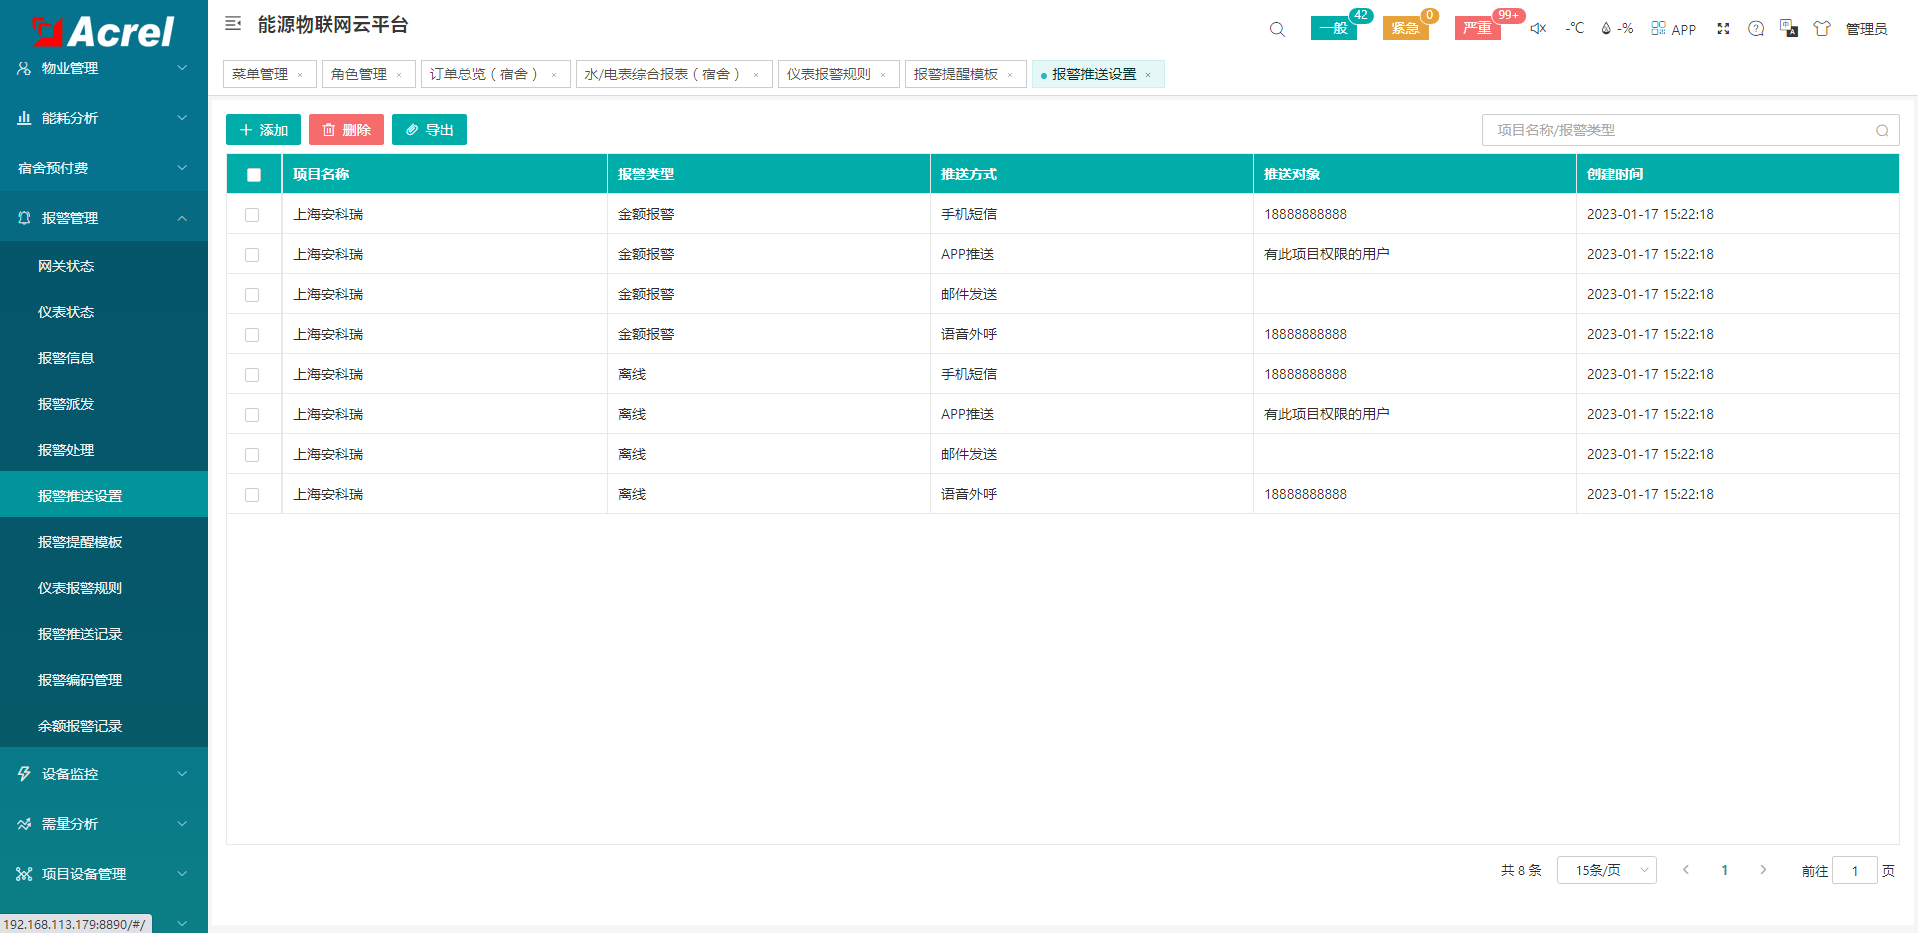This screenshot has height=933, width=1918.
Task: Open the 15条/页 page size dropdown
Action: coord(1606,870)
